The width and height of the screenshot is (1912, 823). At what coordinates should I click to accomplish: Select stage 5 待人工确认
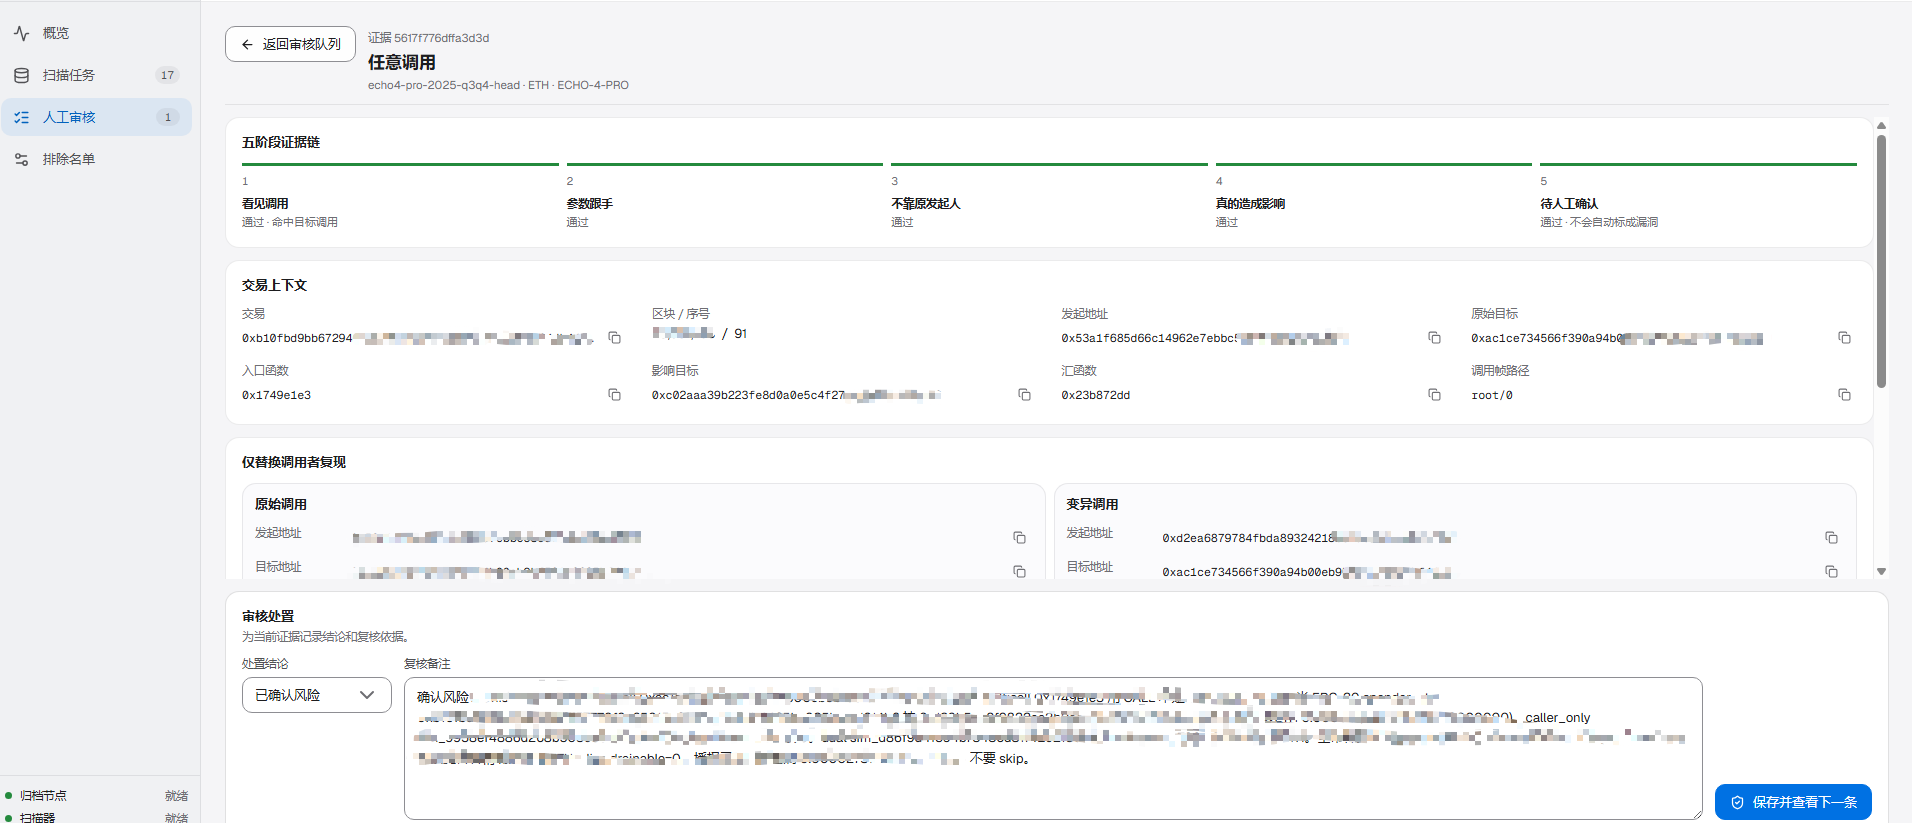pos(1698,196)
